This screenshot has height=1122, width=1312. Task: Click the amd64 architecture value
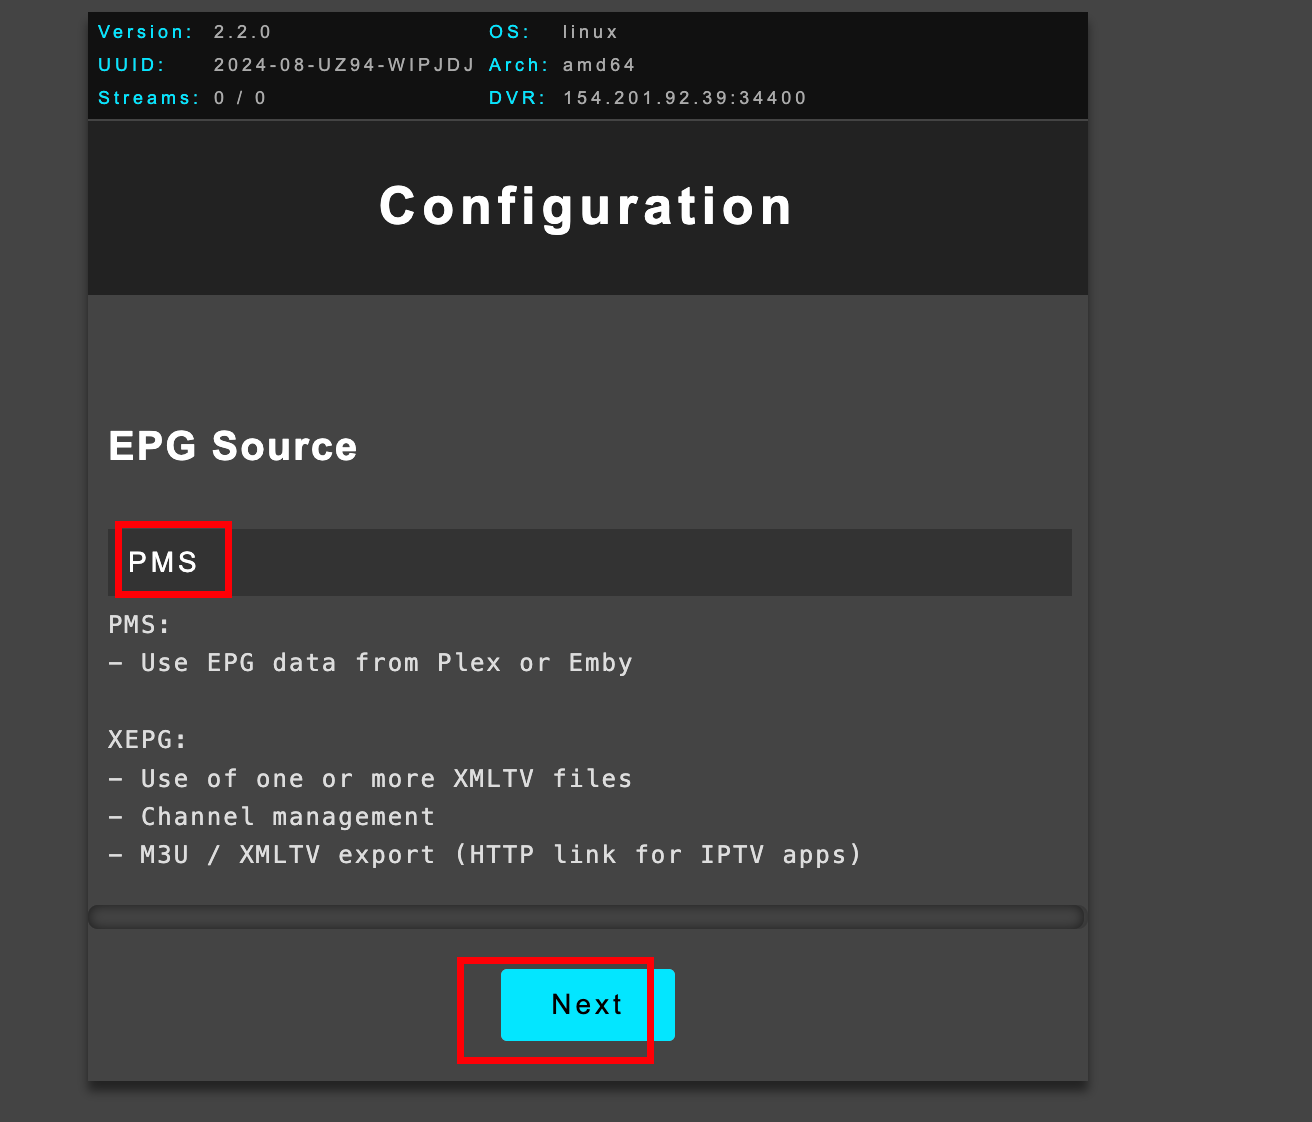click(599, 65)
